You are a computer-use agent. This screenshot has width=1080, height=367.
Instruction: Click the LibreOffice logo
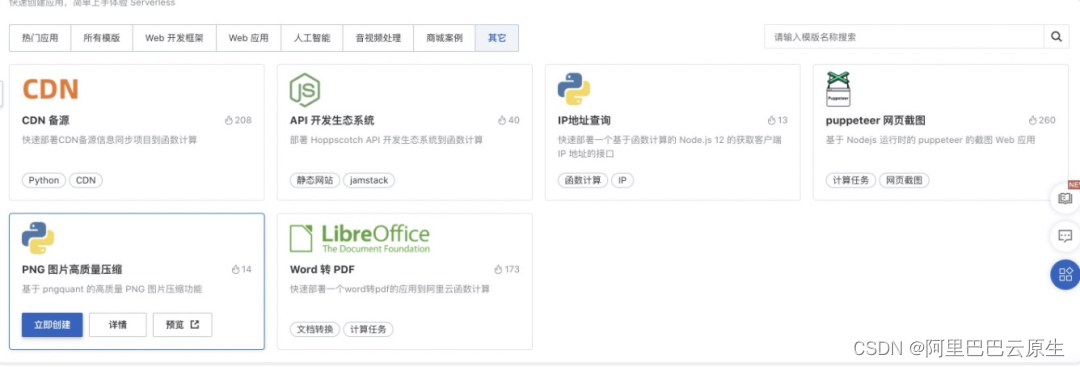click(360, 238)
